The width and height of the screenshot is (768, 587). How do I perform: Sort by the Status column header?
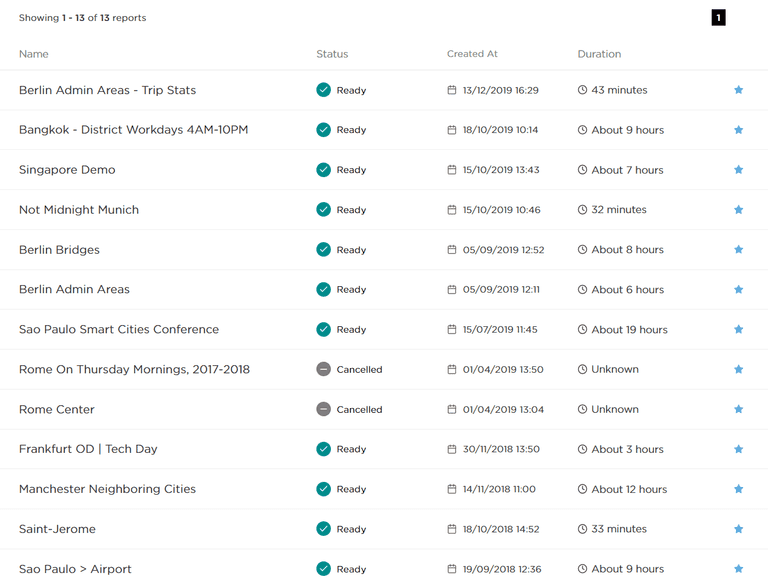coord(332,54)
